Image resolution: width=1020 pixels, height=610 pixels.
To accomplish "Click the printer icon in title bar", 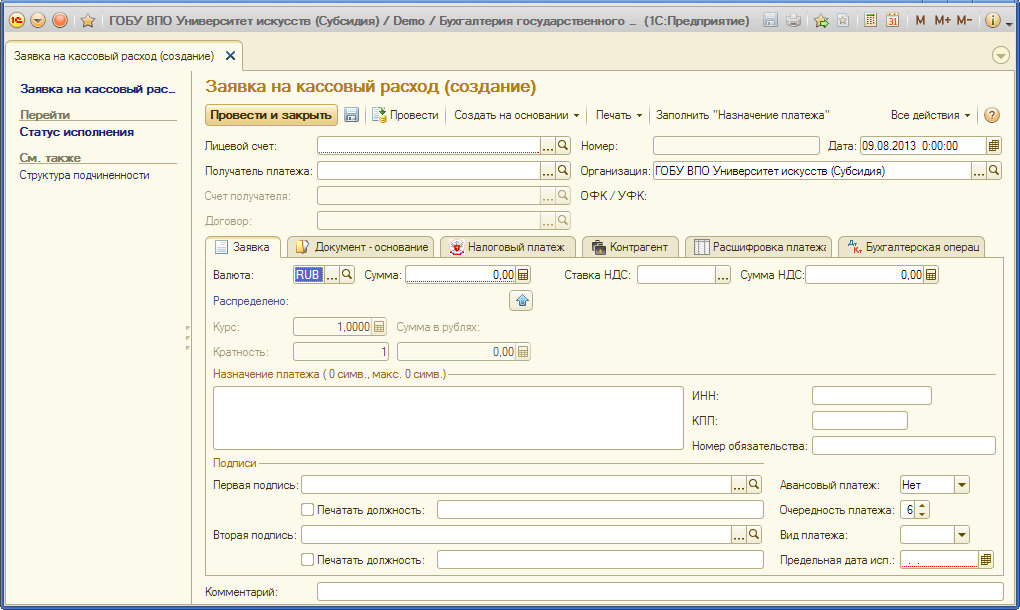I will pos(793,20).
